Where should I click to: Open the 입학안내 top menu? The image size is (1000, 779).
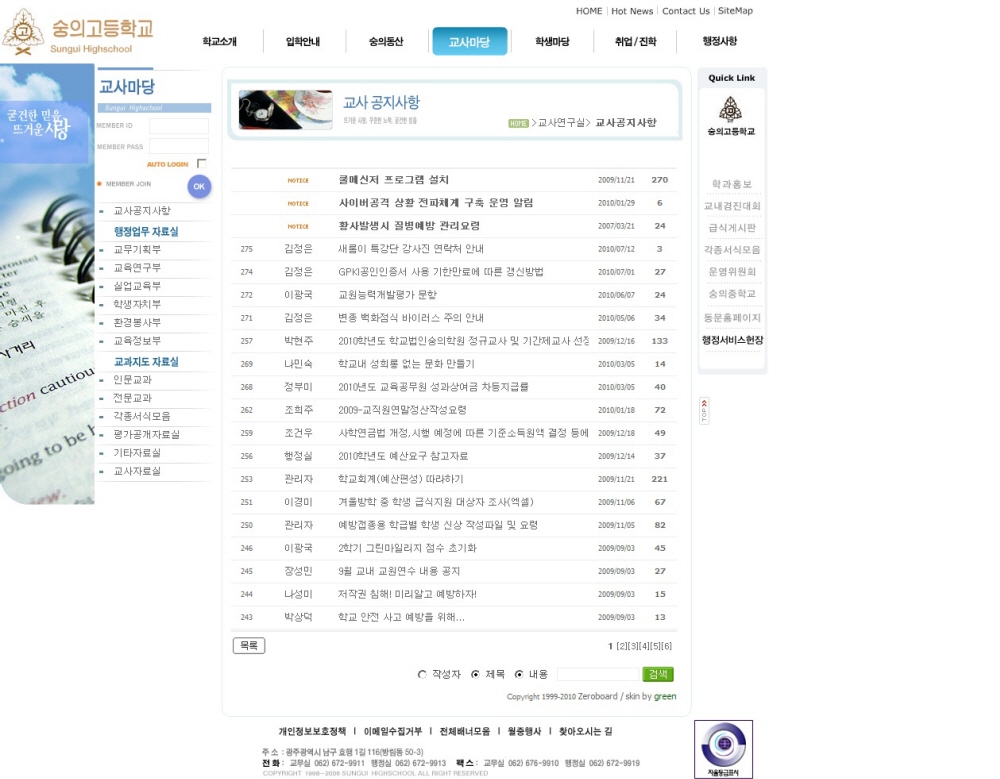303,42
